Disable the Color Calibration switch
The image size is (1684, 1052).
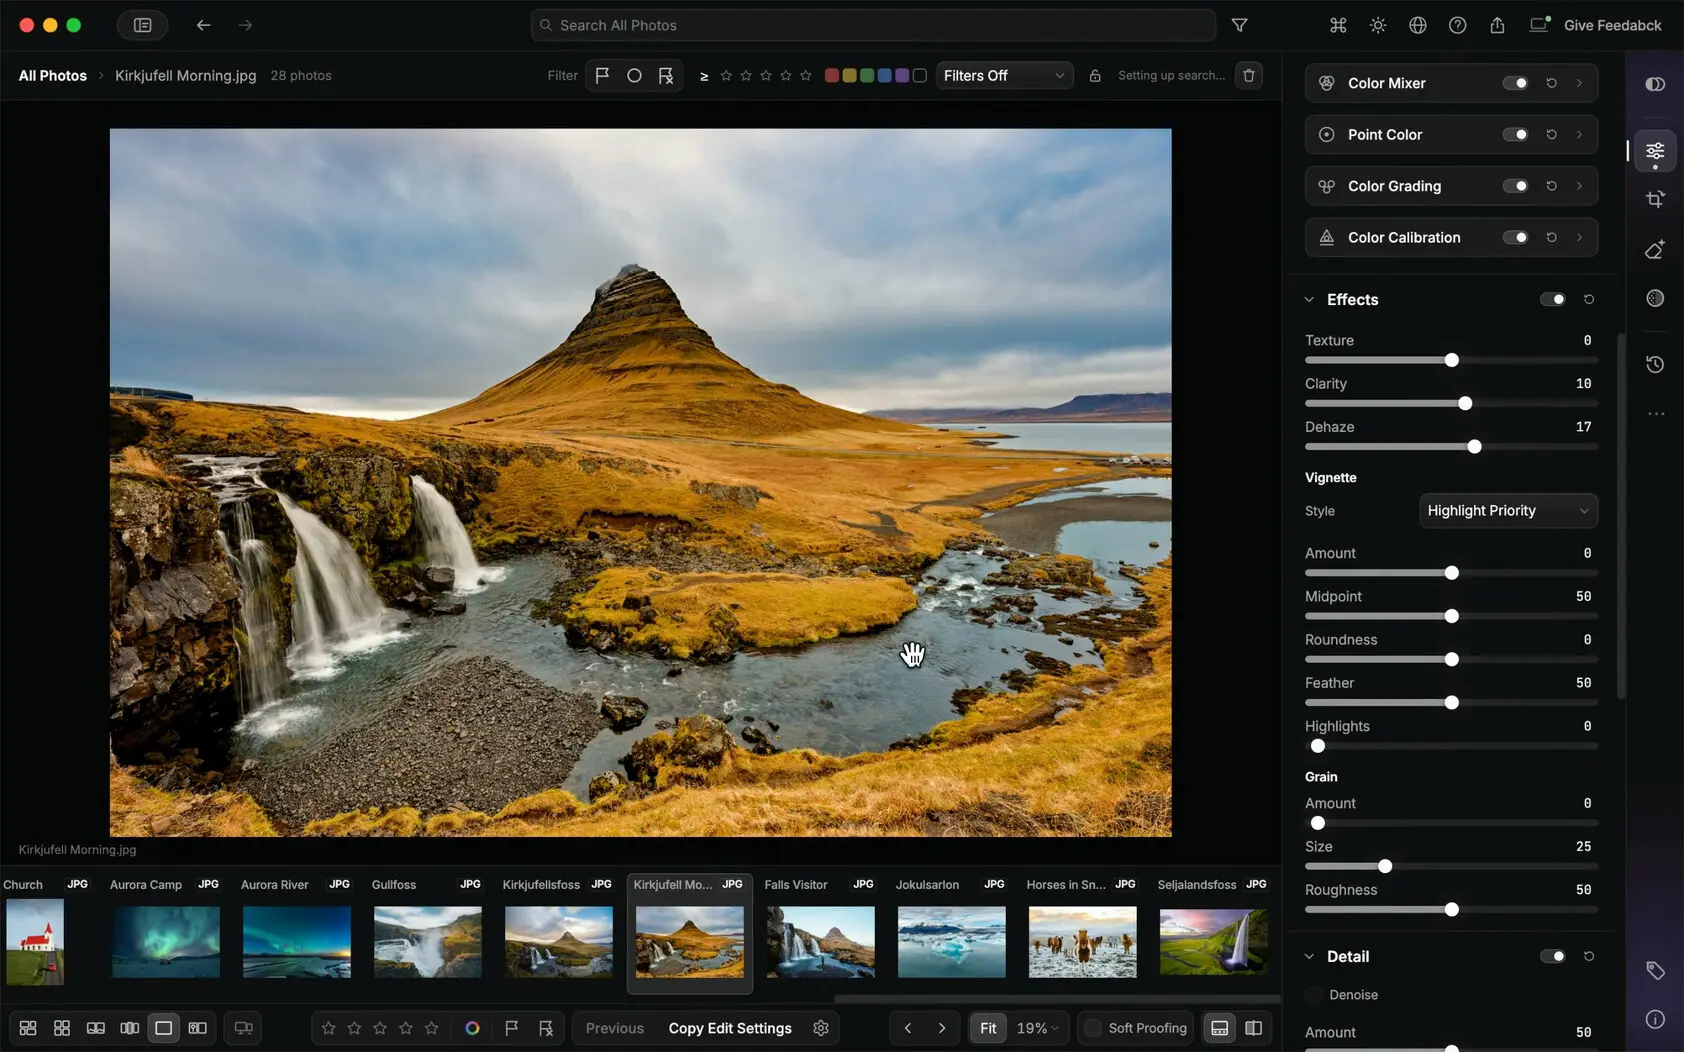click(x=1515, y=237)
